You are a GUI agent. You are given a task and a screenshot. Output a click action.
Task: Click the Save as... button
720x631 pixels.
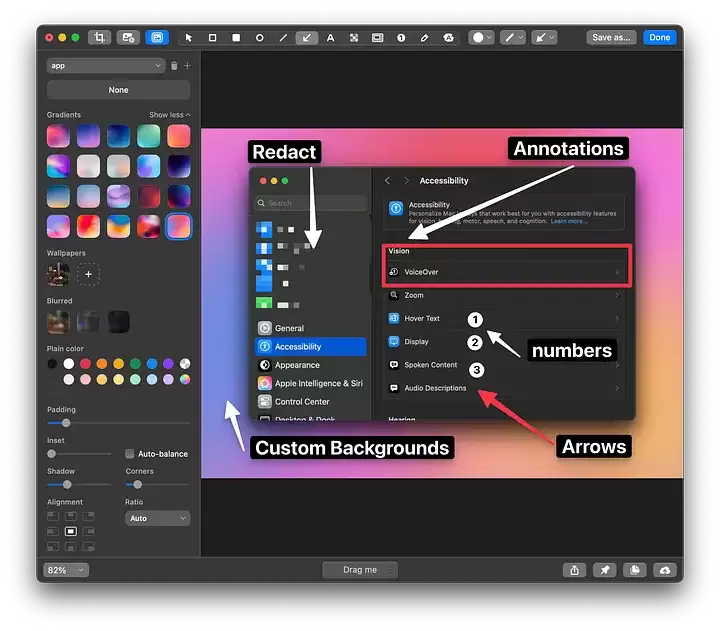[x=611, y=37]
